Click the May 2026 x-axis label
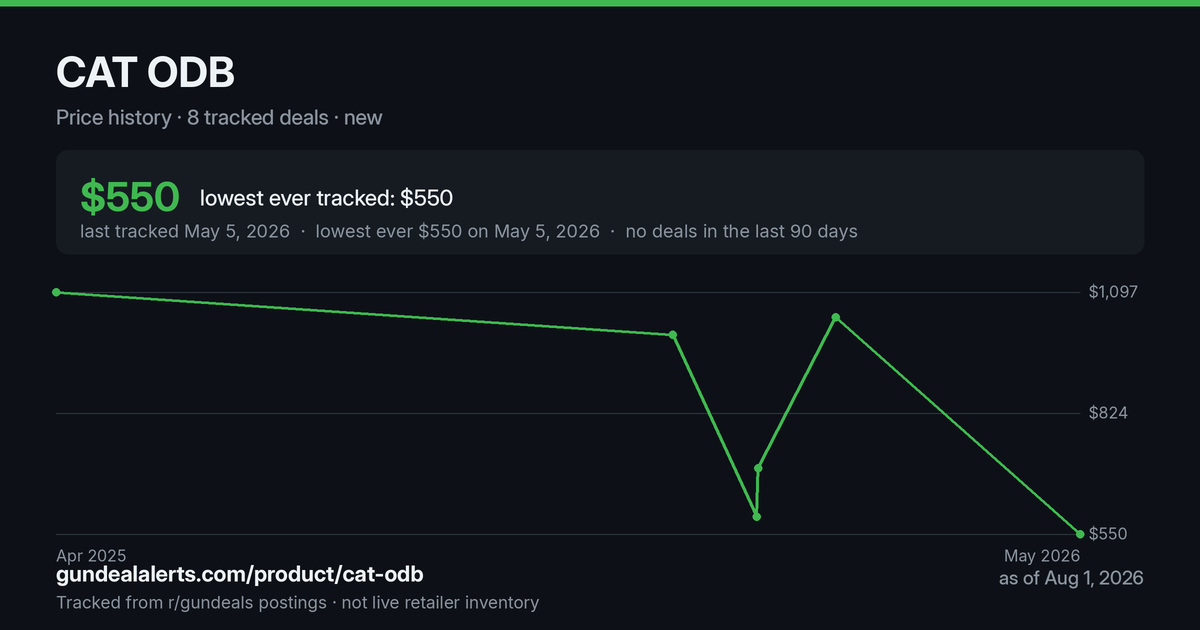Image resolution: width=1200 pixels, height=630 pixels. [x=1042, y=555]
